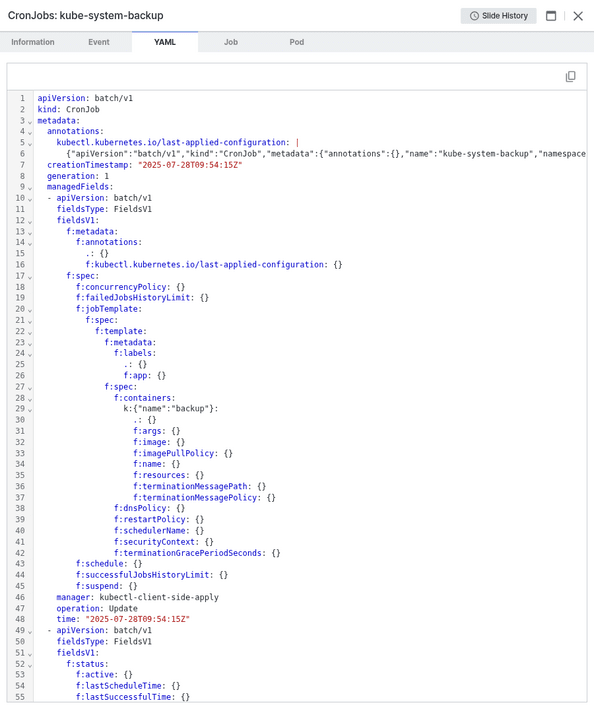Viewport: 594px width, 713px height.
Task: Collapse the metadata fold on line 3
Action: click(30, 121)
